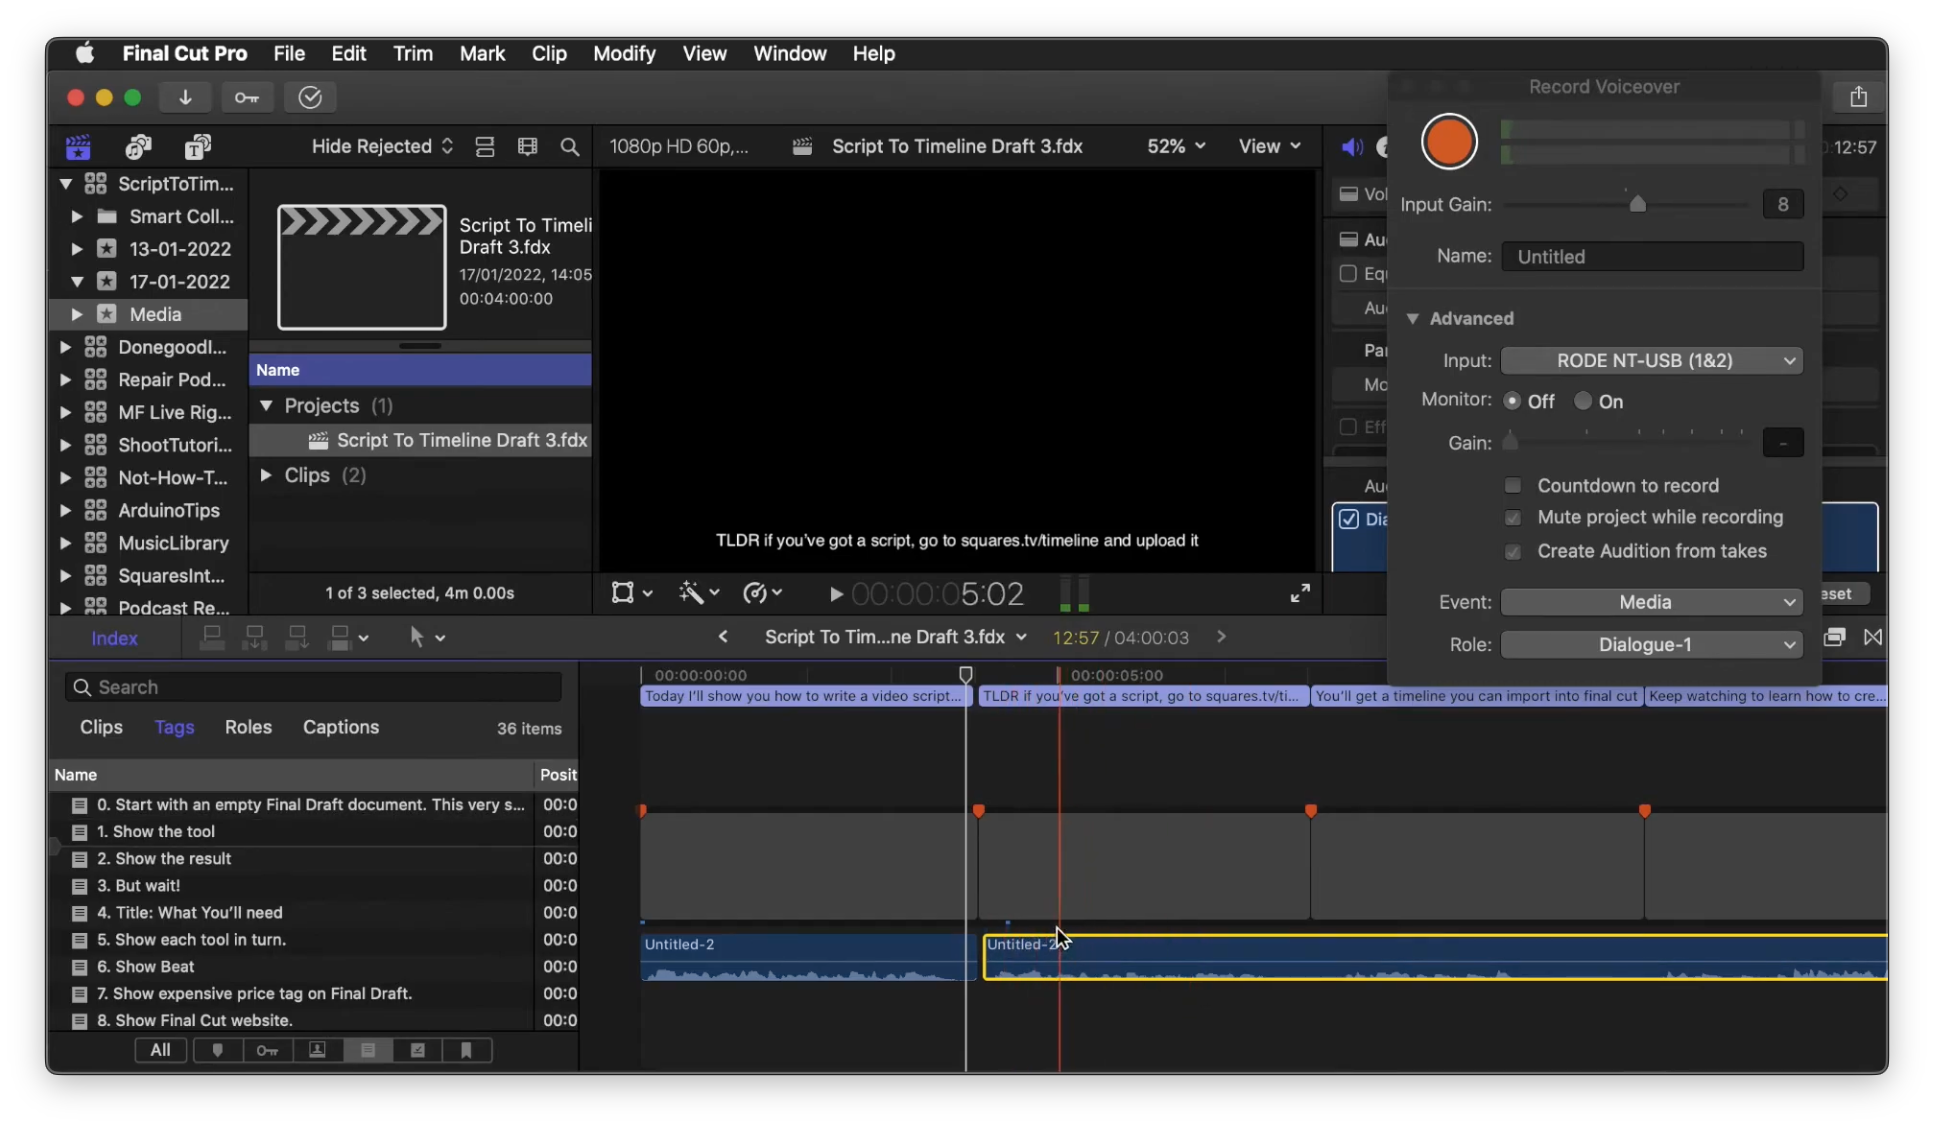Open the Apple menu
1934x1128 pixels.
coord(85,54)
